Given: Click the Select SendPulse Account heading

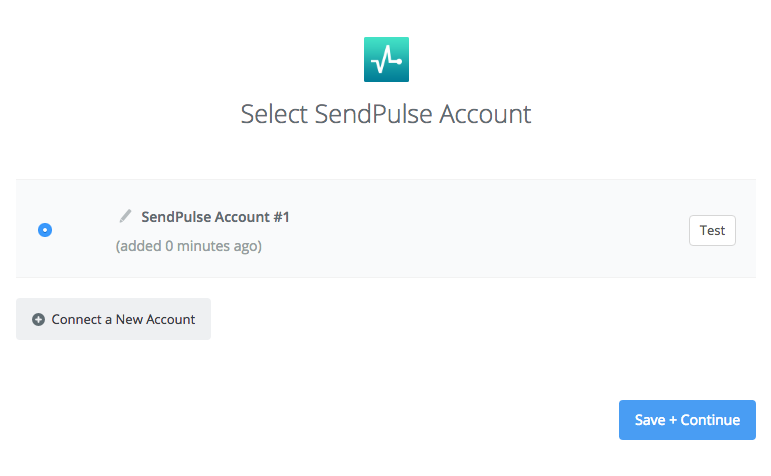Looking at the screenshot, I should tap(386, 114).
